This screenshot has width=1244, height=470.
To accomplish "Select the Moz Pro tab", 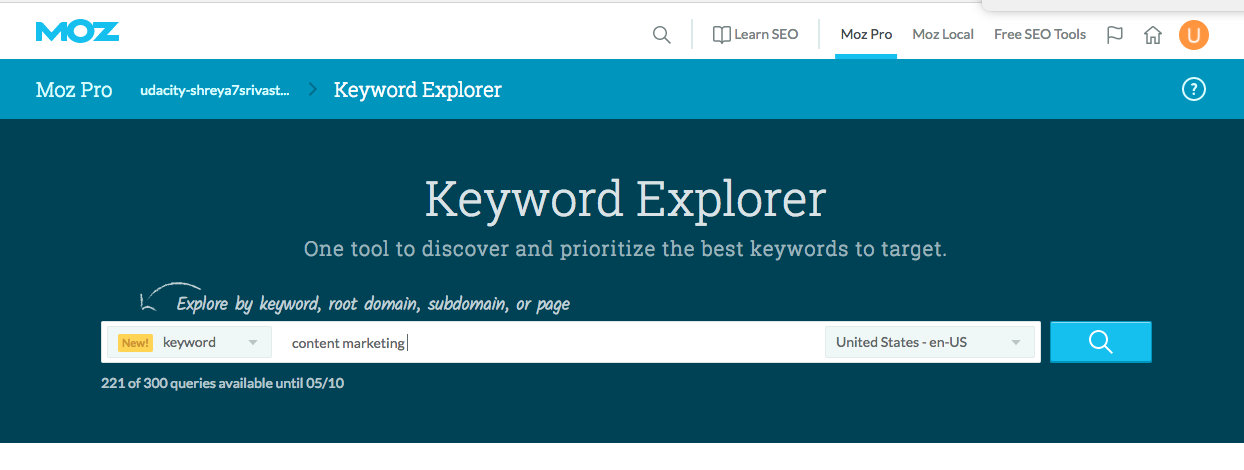I will click(866, 34).
